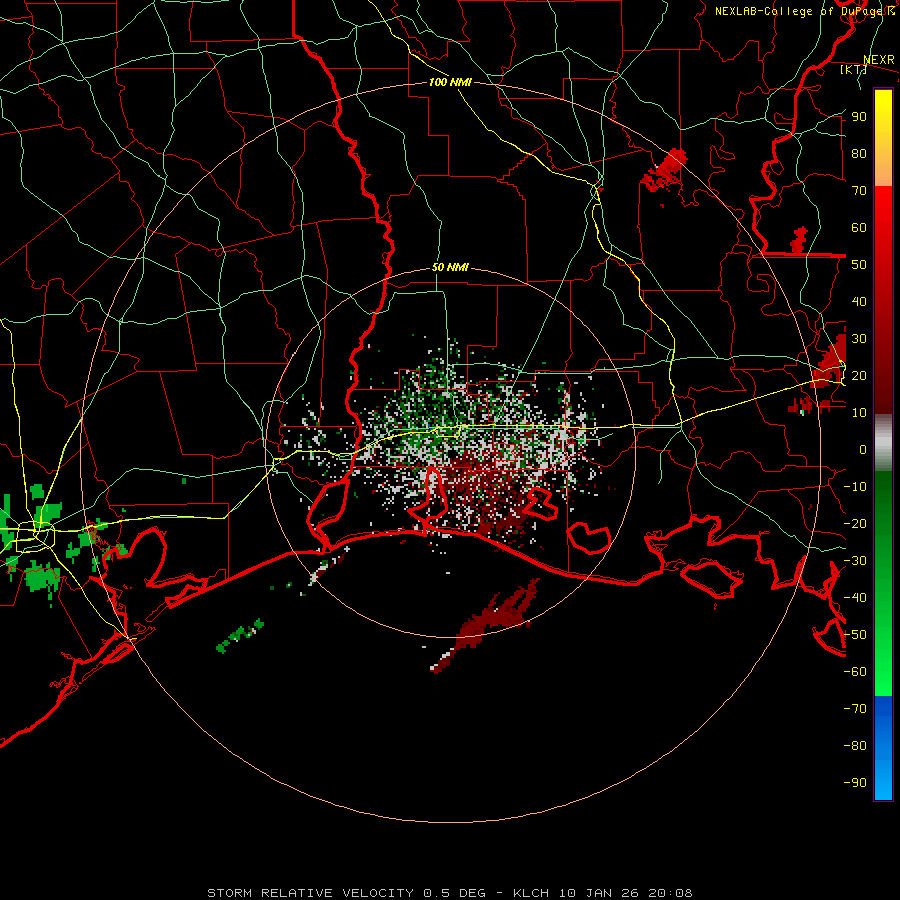Select the -10 value on velocity scale

[x=855, y=487]
